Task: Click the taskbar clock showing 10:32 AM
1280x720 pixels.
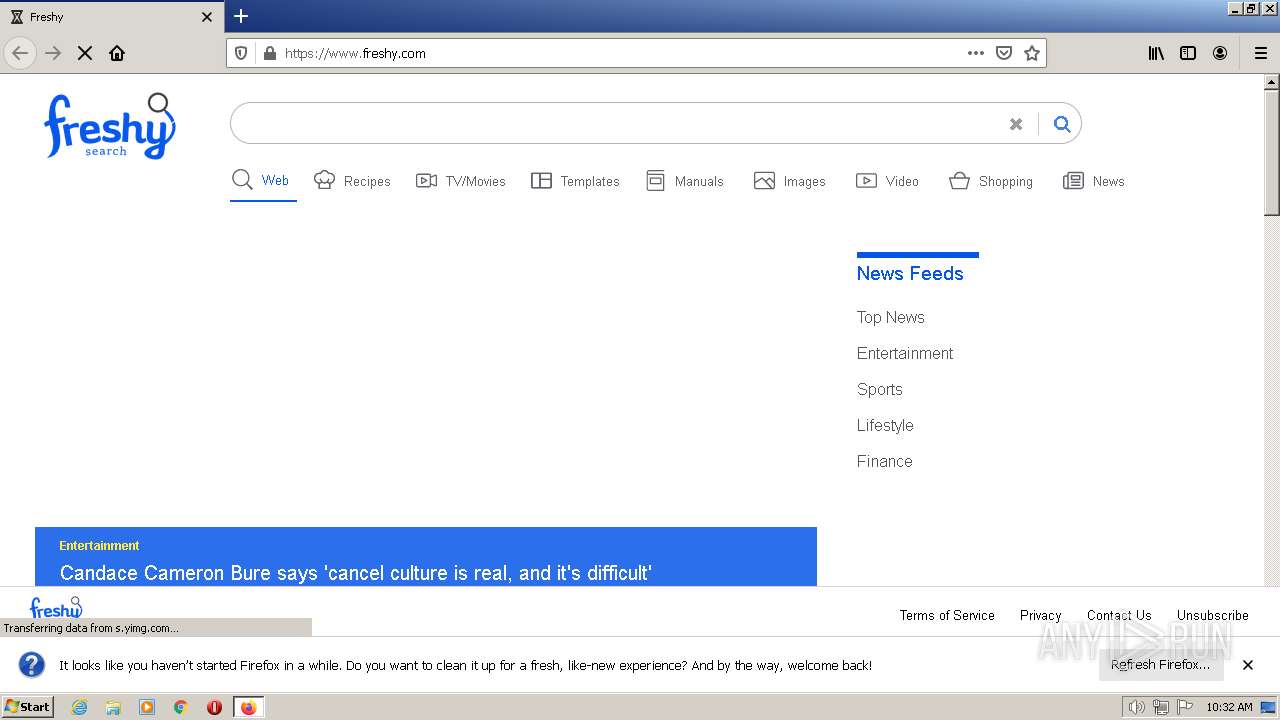Action: tap(1229, 707)
